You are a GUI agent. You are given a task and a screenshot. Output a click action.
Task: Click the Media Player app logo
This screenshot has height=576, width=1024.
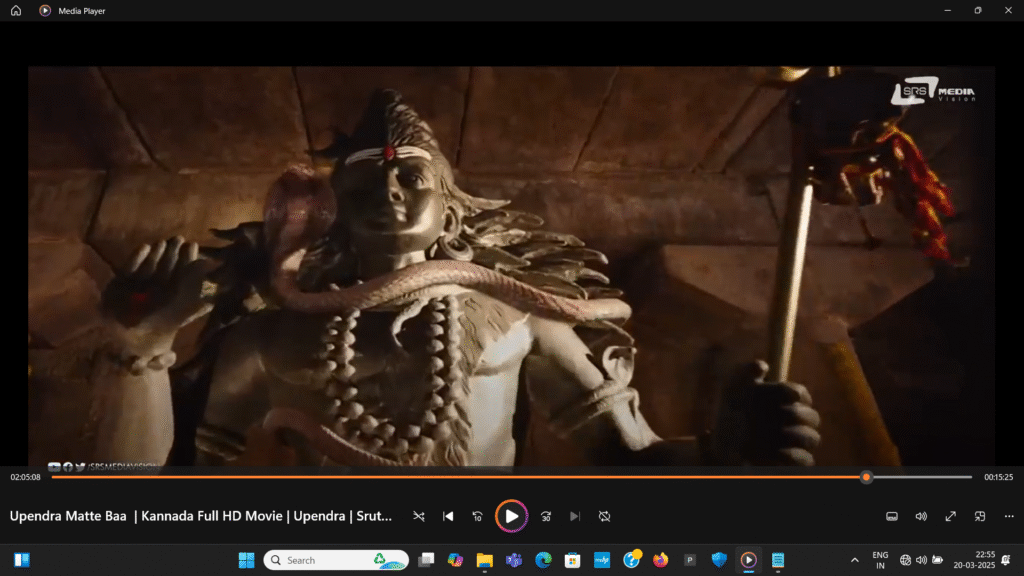click(45, 10)
